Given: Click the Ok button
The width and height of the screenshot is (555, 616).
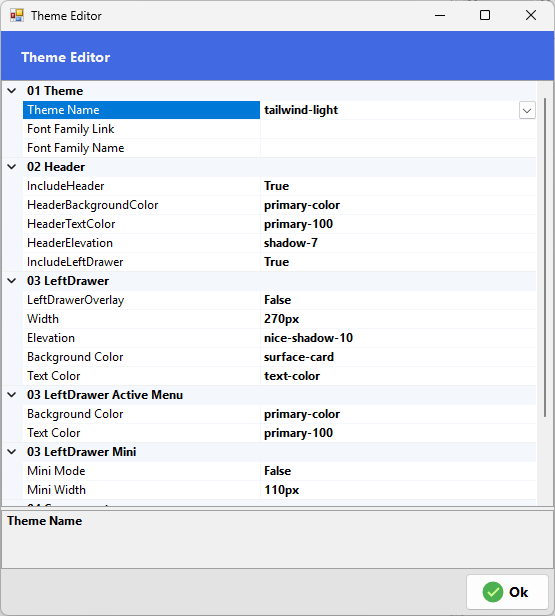Looking at the screenshot, I should coord(507,592).
